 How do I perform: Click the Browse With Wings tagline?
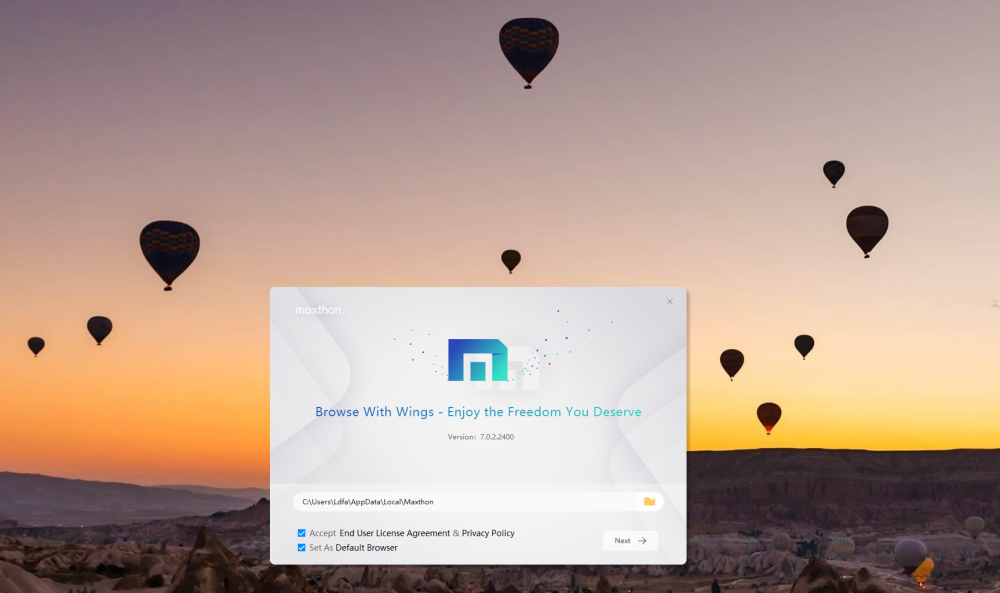478,412
